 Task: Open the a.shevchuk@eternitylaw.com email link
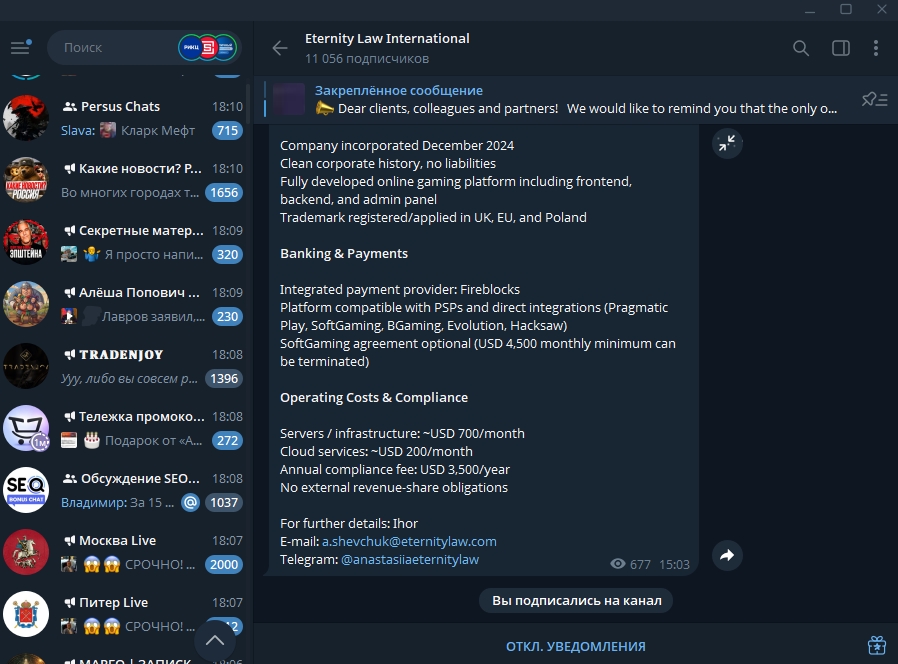coord(409,541)
